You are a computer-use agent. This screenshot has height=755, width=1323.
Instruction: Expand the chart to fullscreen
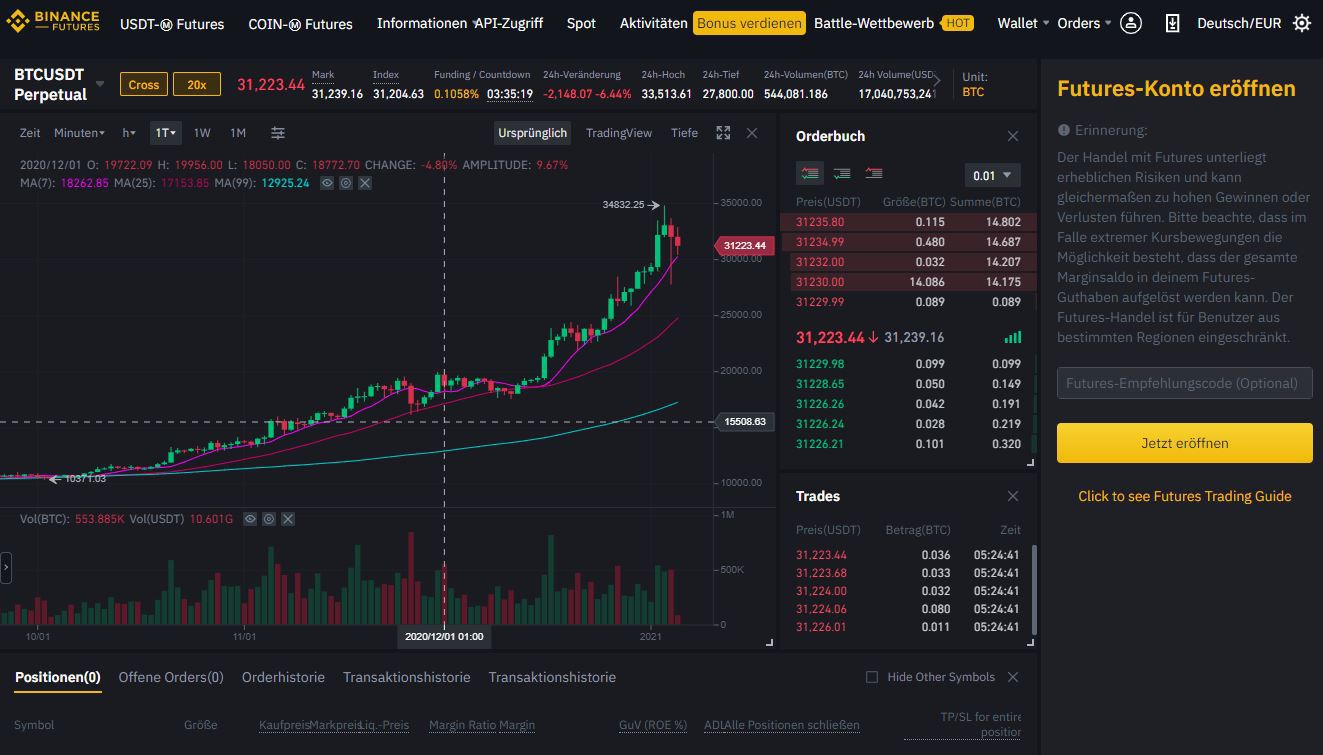[723, 132]
